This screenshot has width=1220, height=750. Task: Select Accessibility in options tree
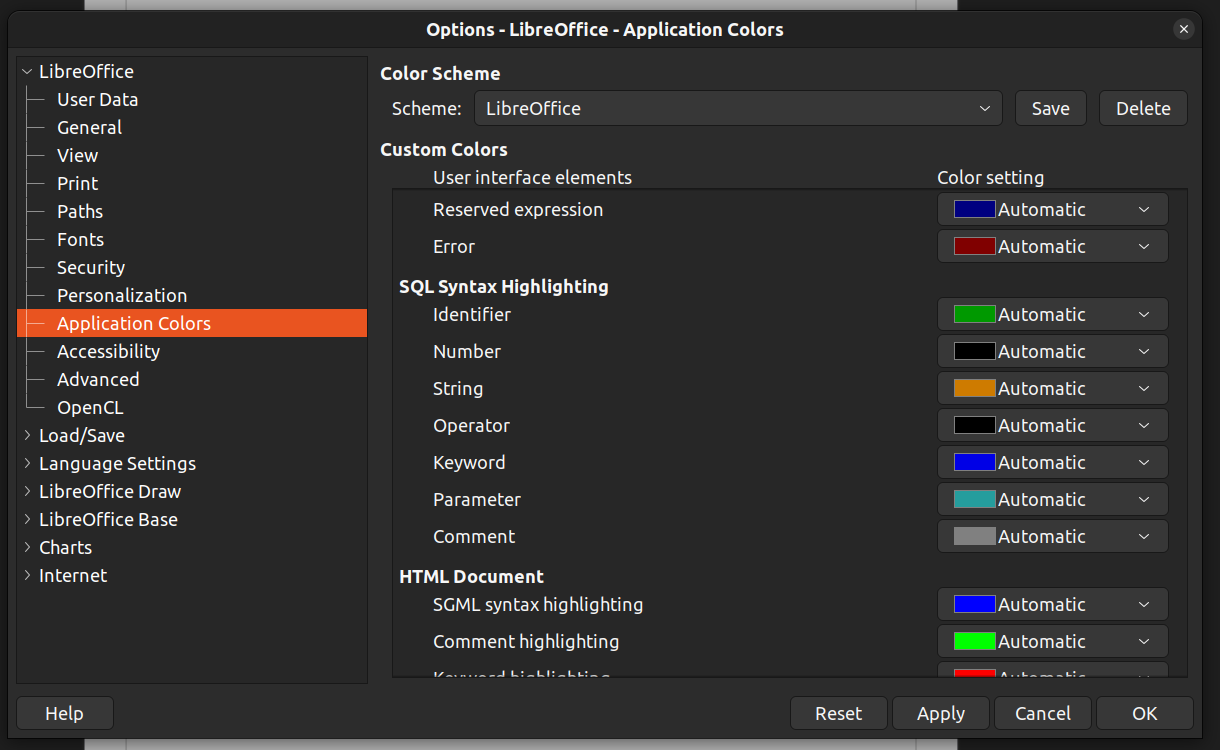(x=108, y=352)
